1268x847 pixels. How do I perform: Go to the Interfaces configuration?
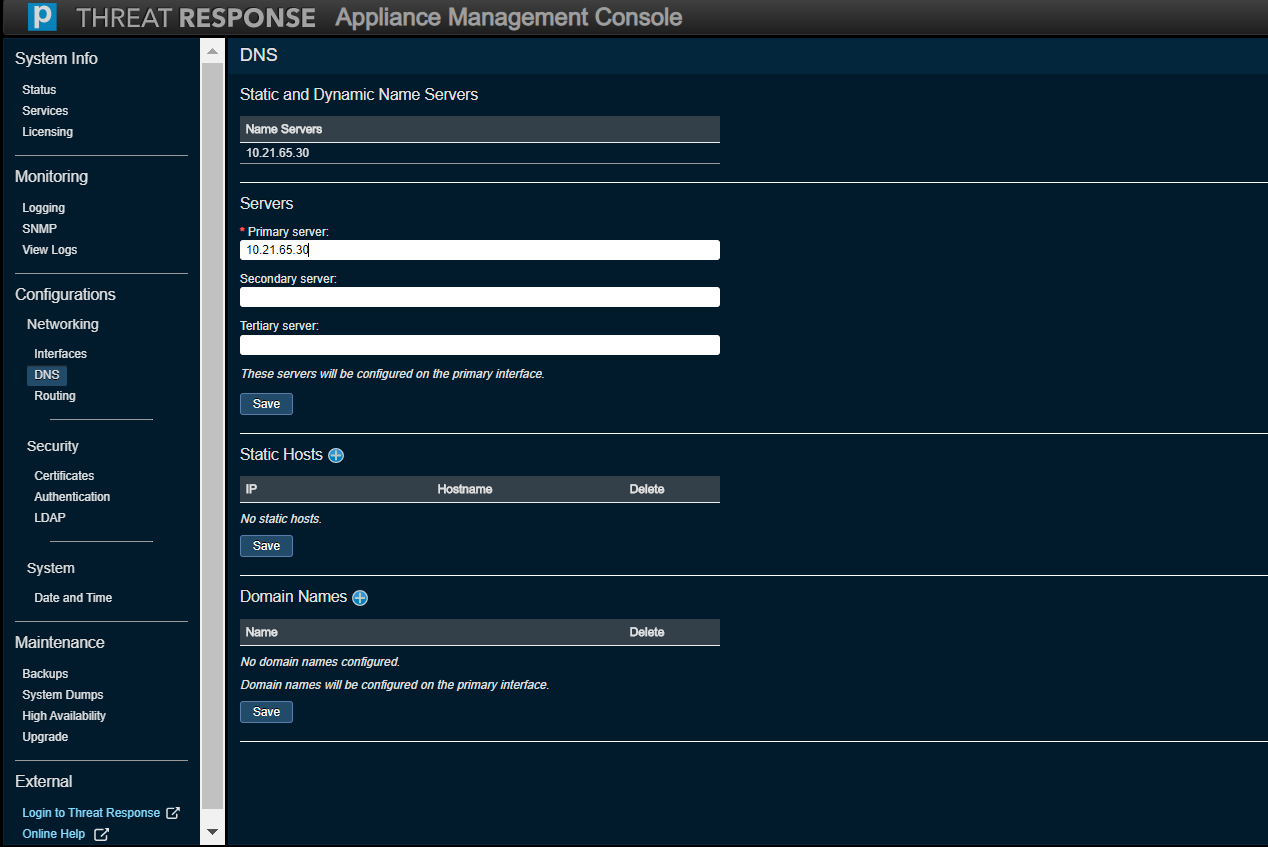[x=60, y=354]
